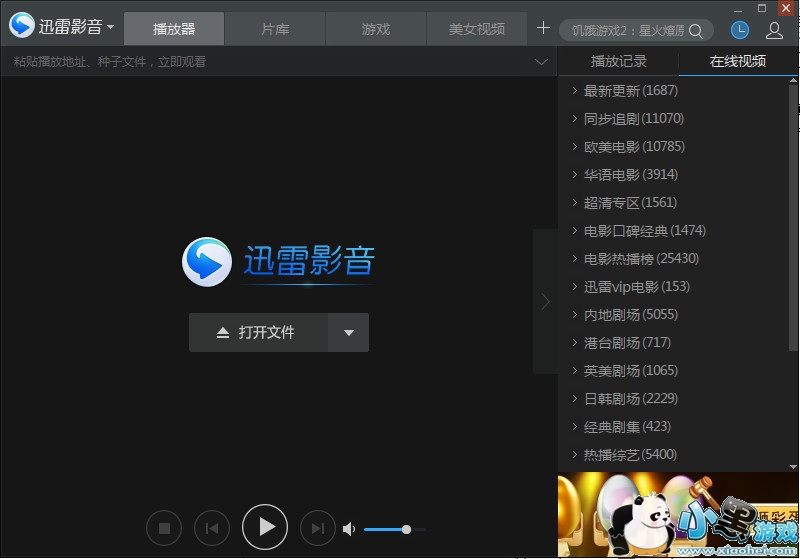
Task: Mute audio with the speaker icon
Action: (x=349, y=529)
